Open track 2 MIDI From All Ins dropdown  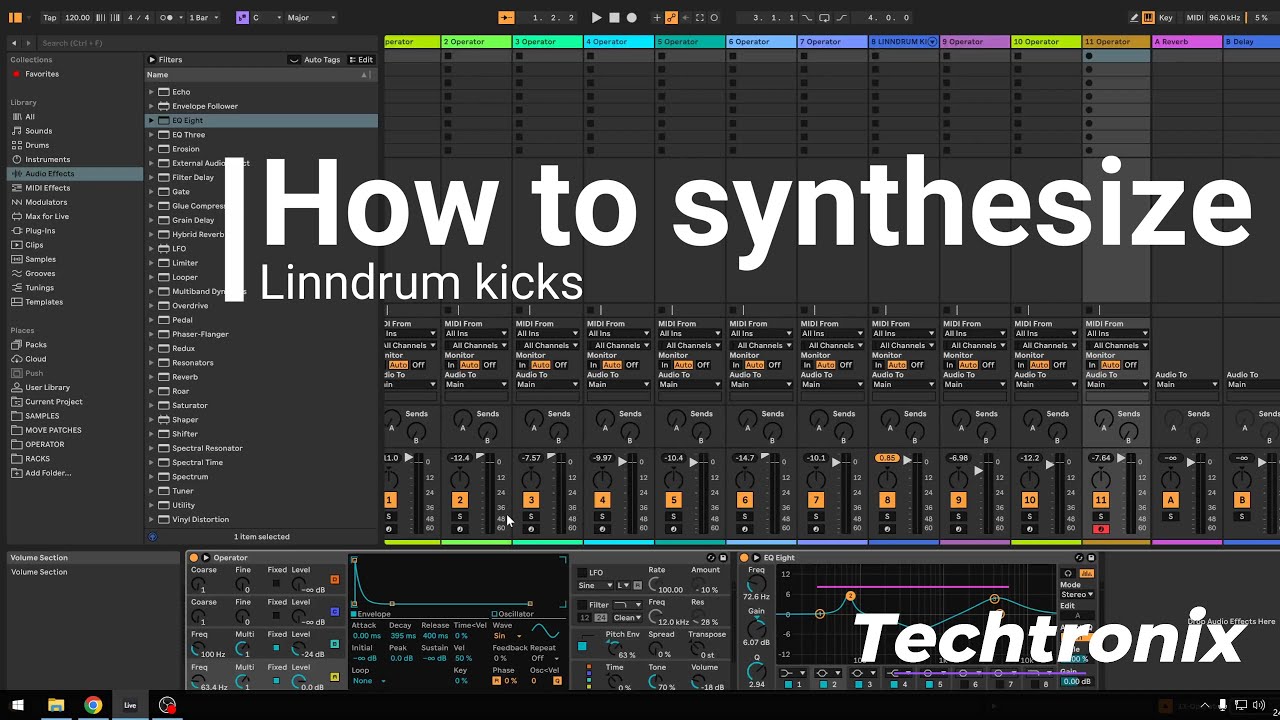(x=476, y=334)
